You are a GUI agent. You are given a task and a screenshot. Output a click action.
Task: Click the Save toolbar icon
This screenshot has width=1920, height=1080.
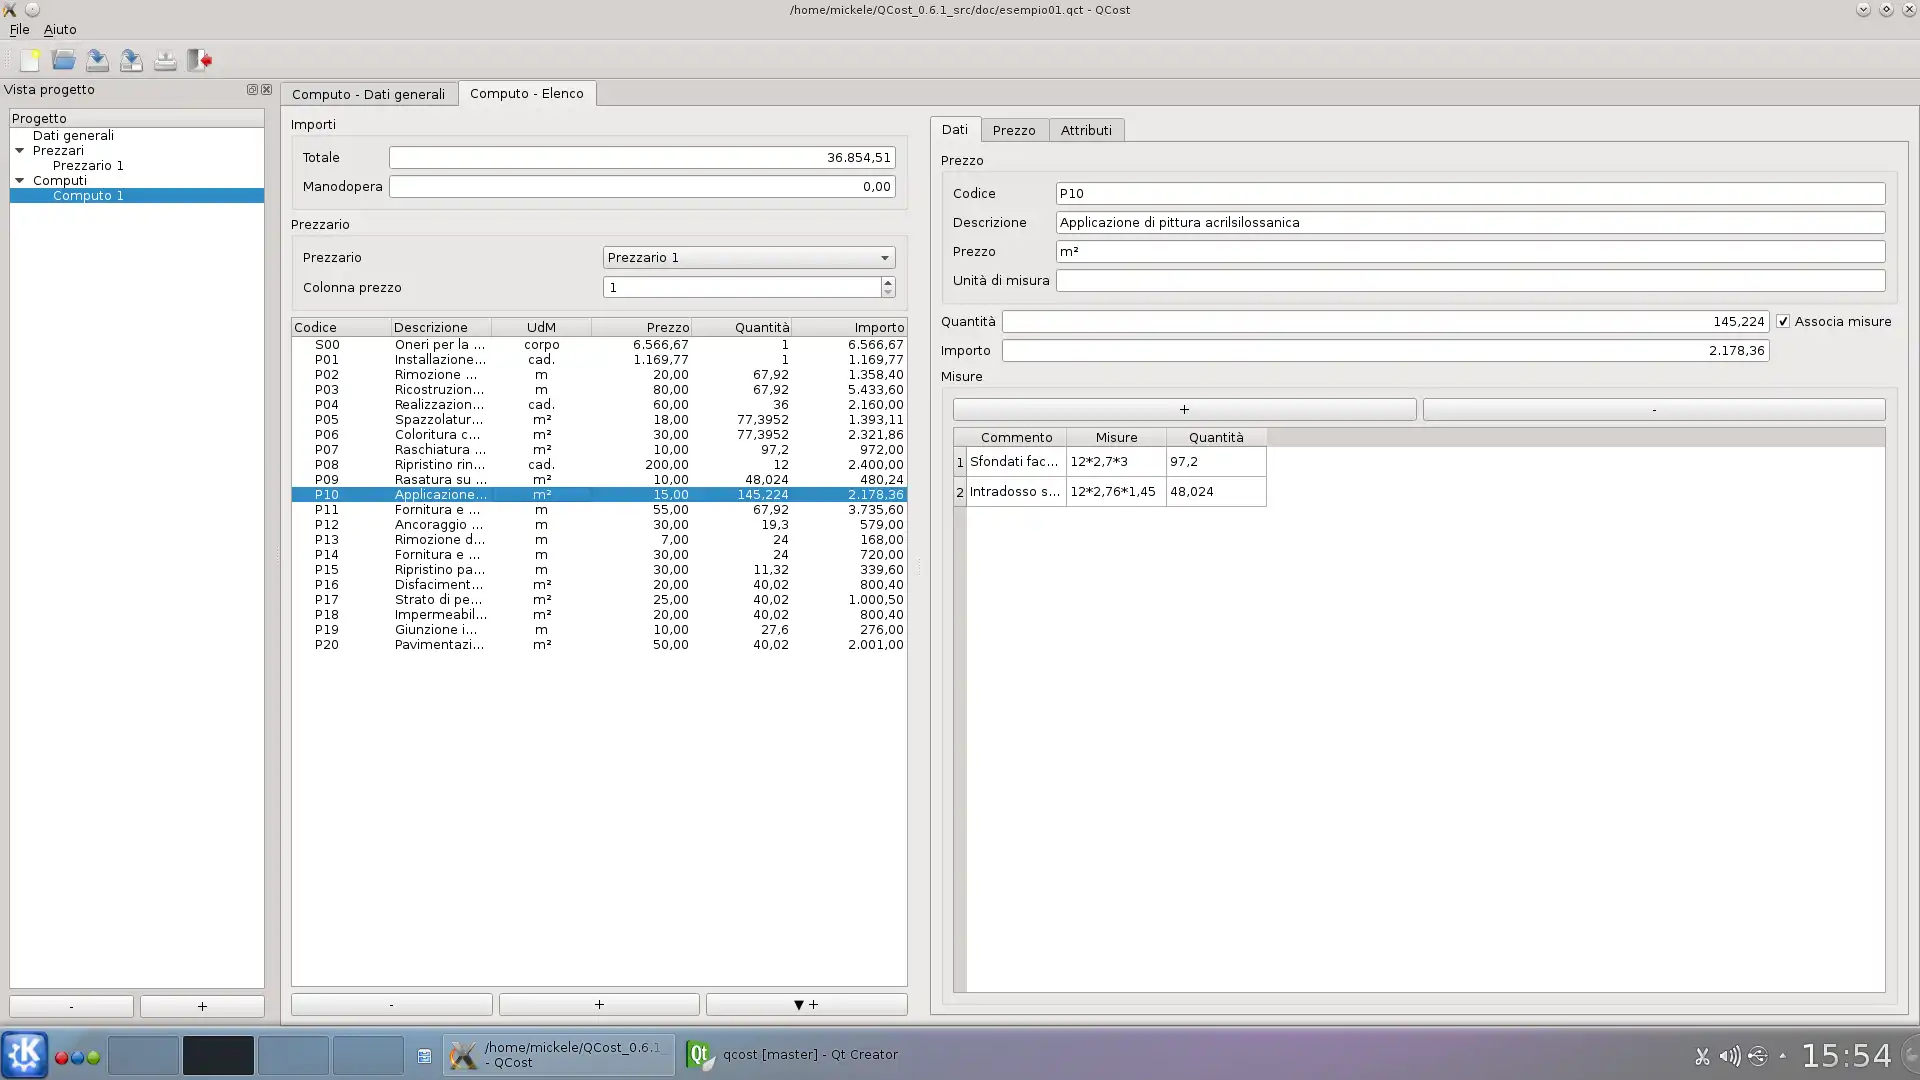(97, 61)
